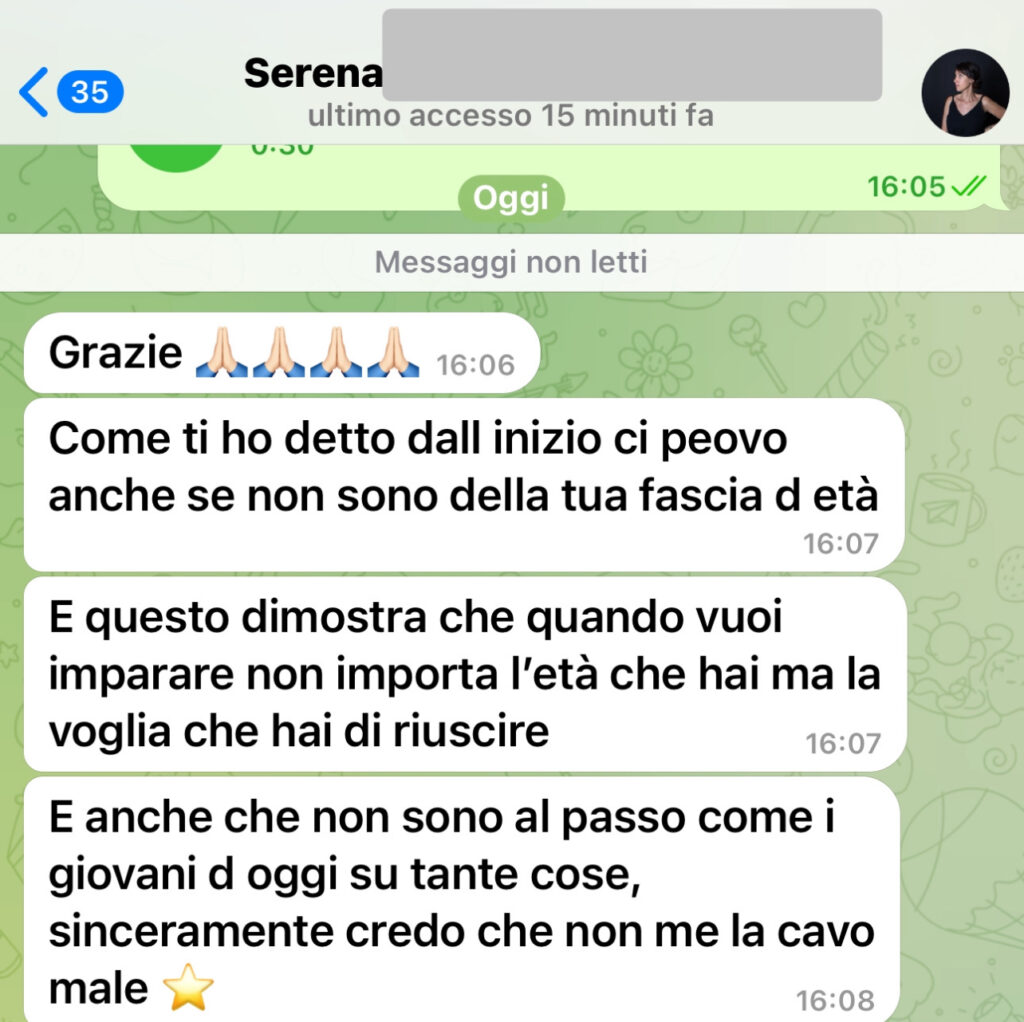This screenshot has width=1024, height=1022.
Task: Tap the 'Oggi' date pill
Action: coord(511,198)
